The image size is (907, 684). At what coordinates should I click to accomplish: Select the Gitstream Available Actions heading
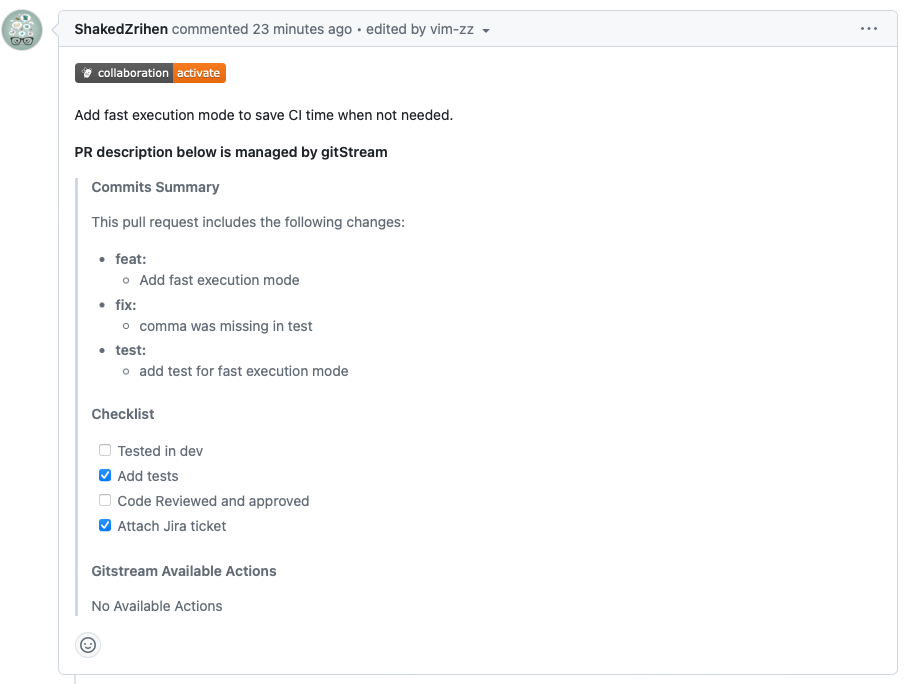click(x=183, y=571)
